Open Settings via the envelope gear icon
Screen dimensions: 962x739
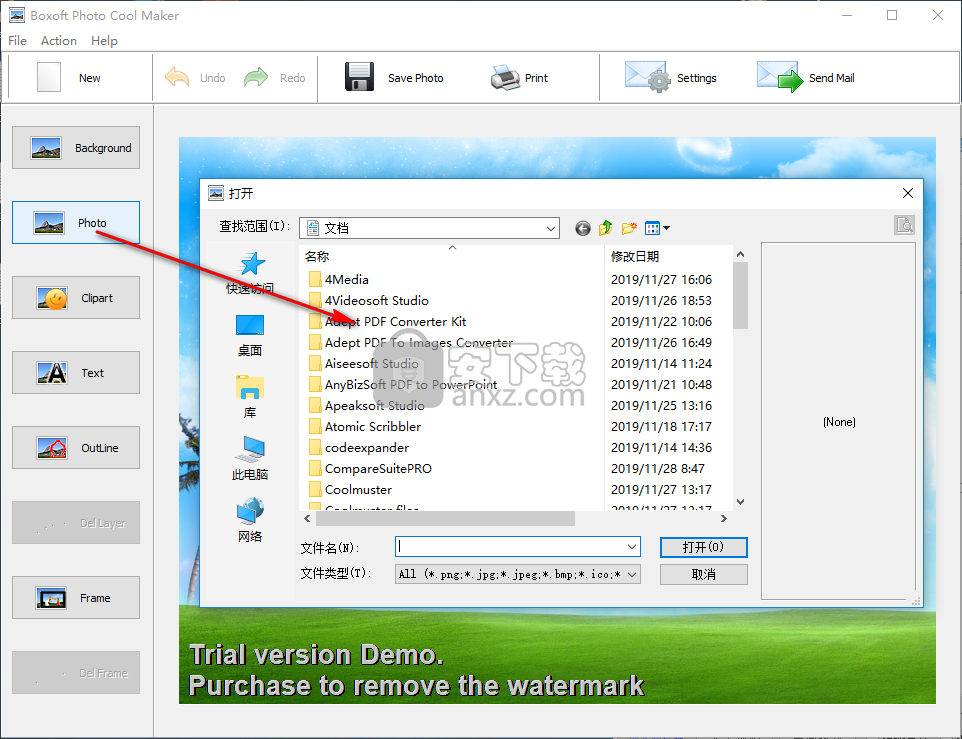647,77
